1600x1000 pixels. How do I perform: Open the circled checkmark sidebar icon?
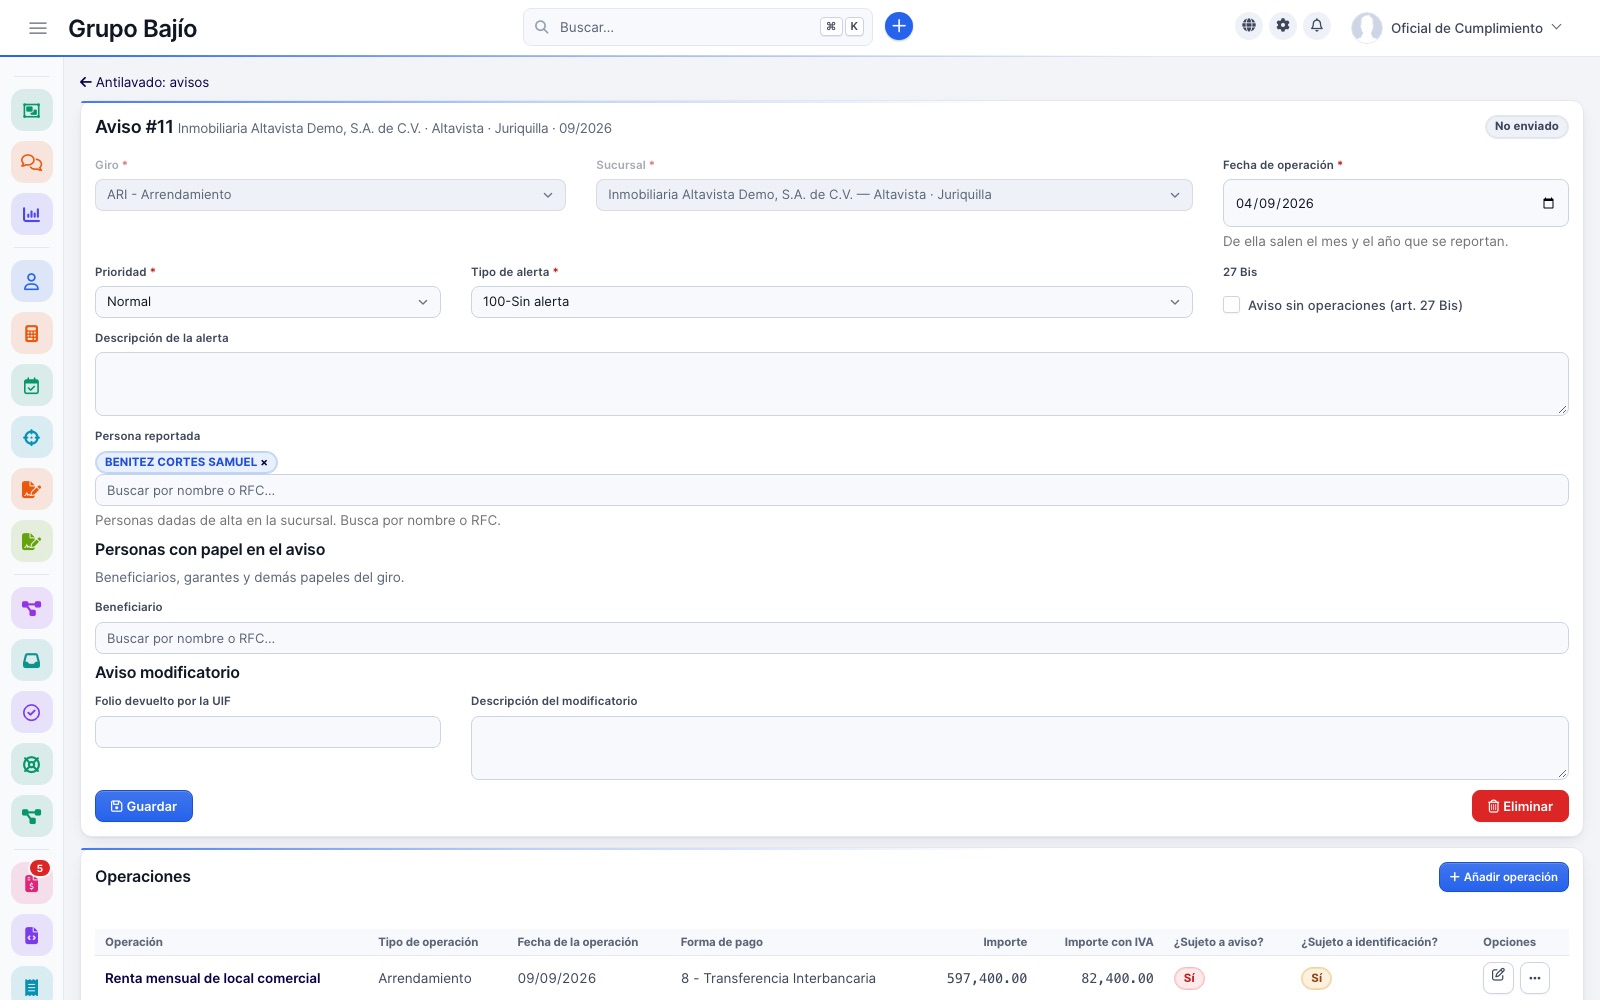[x=32, y=712]
